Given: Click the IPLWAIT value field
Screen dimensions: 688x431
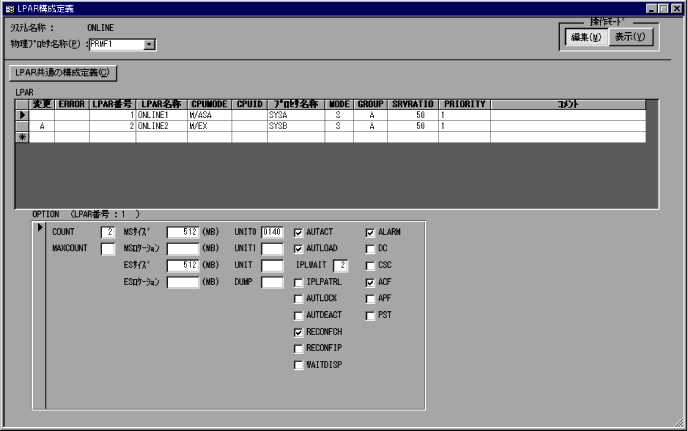Looking at the screenshot, I should (x=340, y=266).
